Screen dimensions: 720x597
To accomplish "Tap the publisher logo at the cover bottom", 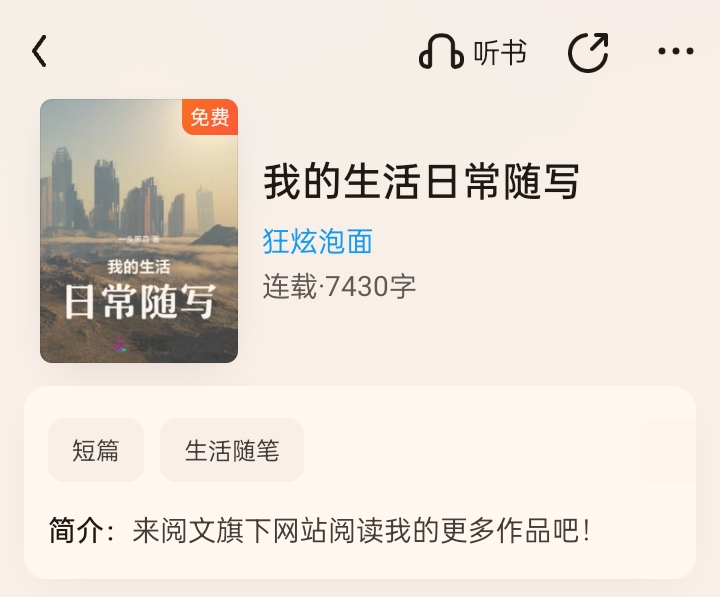I will (x=141, y=345).
